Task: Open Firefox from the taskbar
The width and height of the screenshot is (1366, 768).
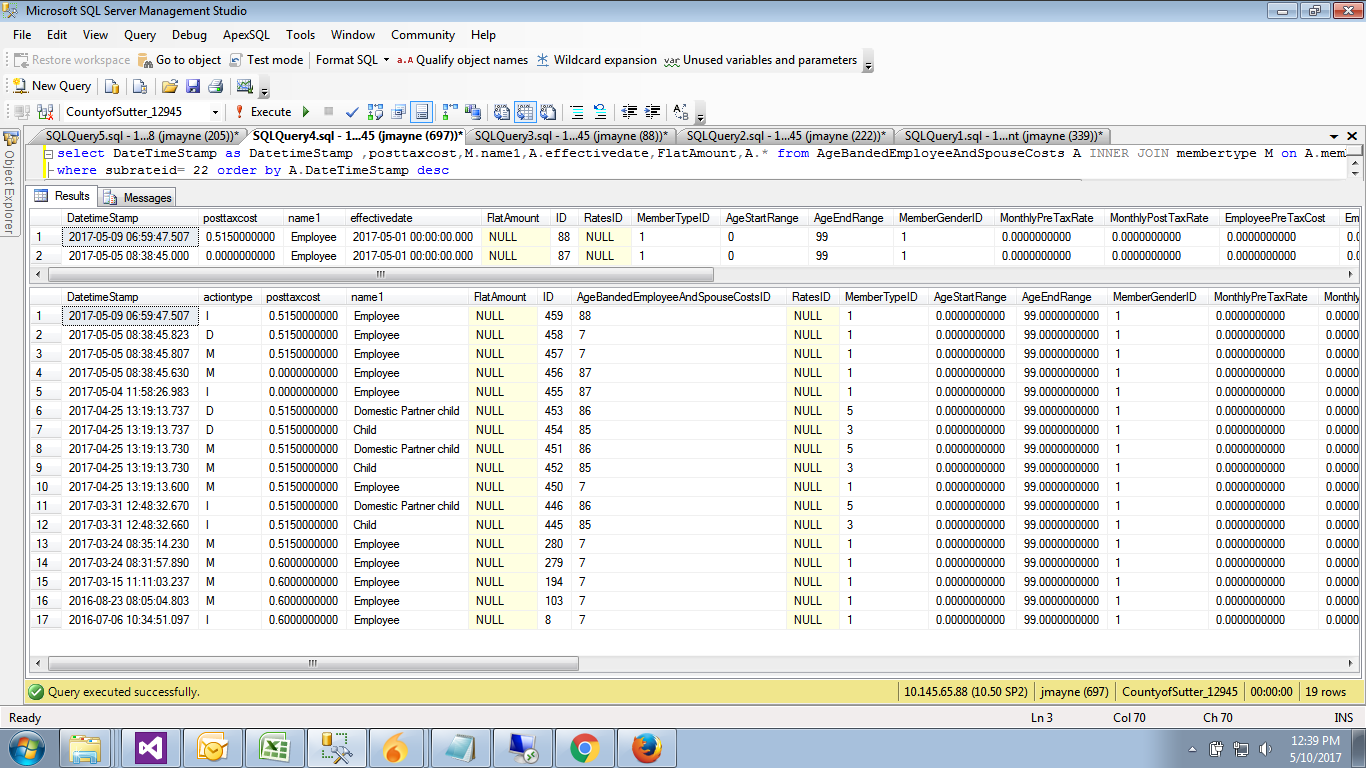Action: [x=647, y=748]
